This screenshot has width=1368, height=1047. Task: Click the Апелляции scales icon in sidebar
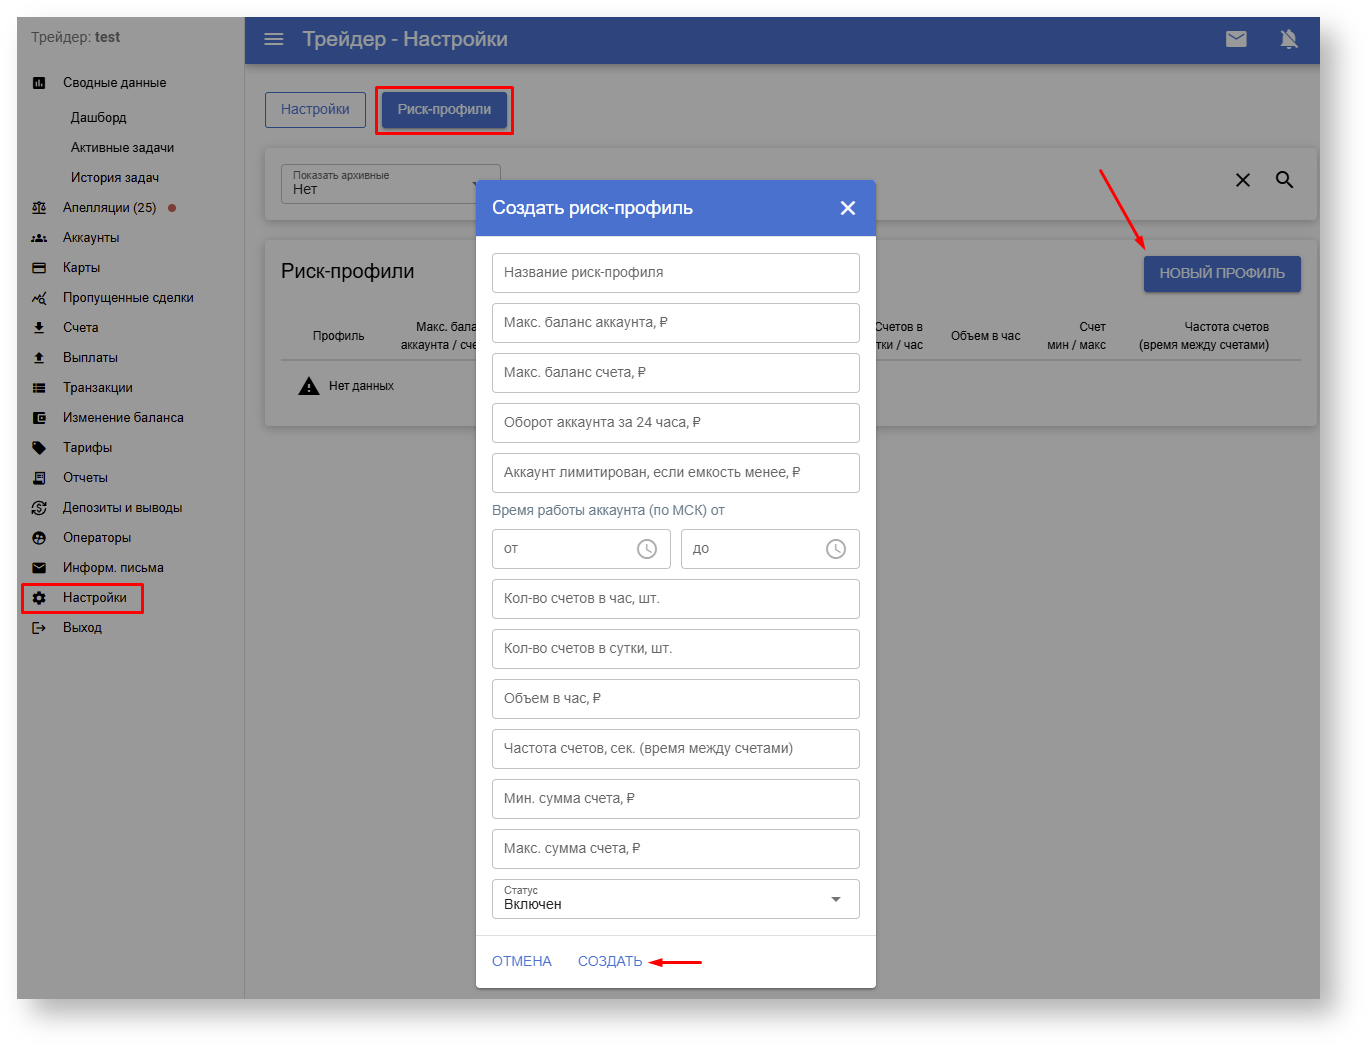[x=39, y=208]
